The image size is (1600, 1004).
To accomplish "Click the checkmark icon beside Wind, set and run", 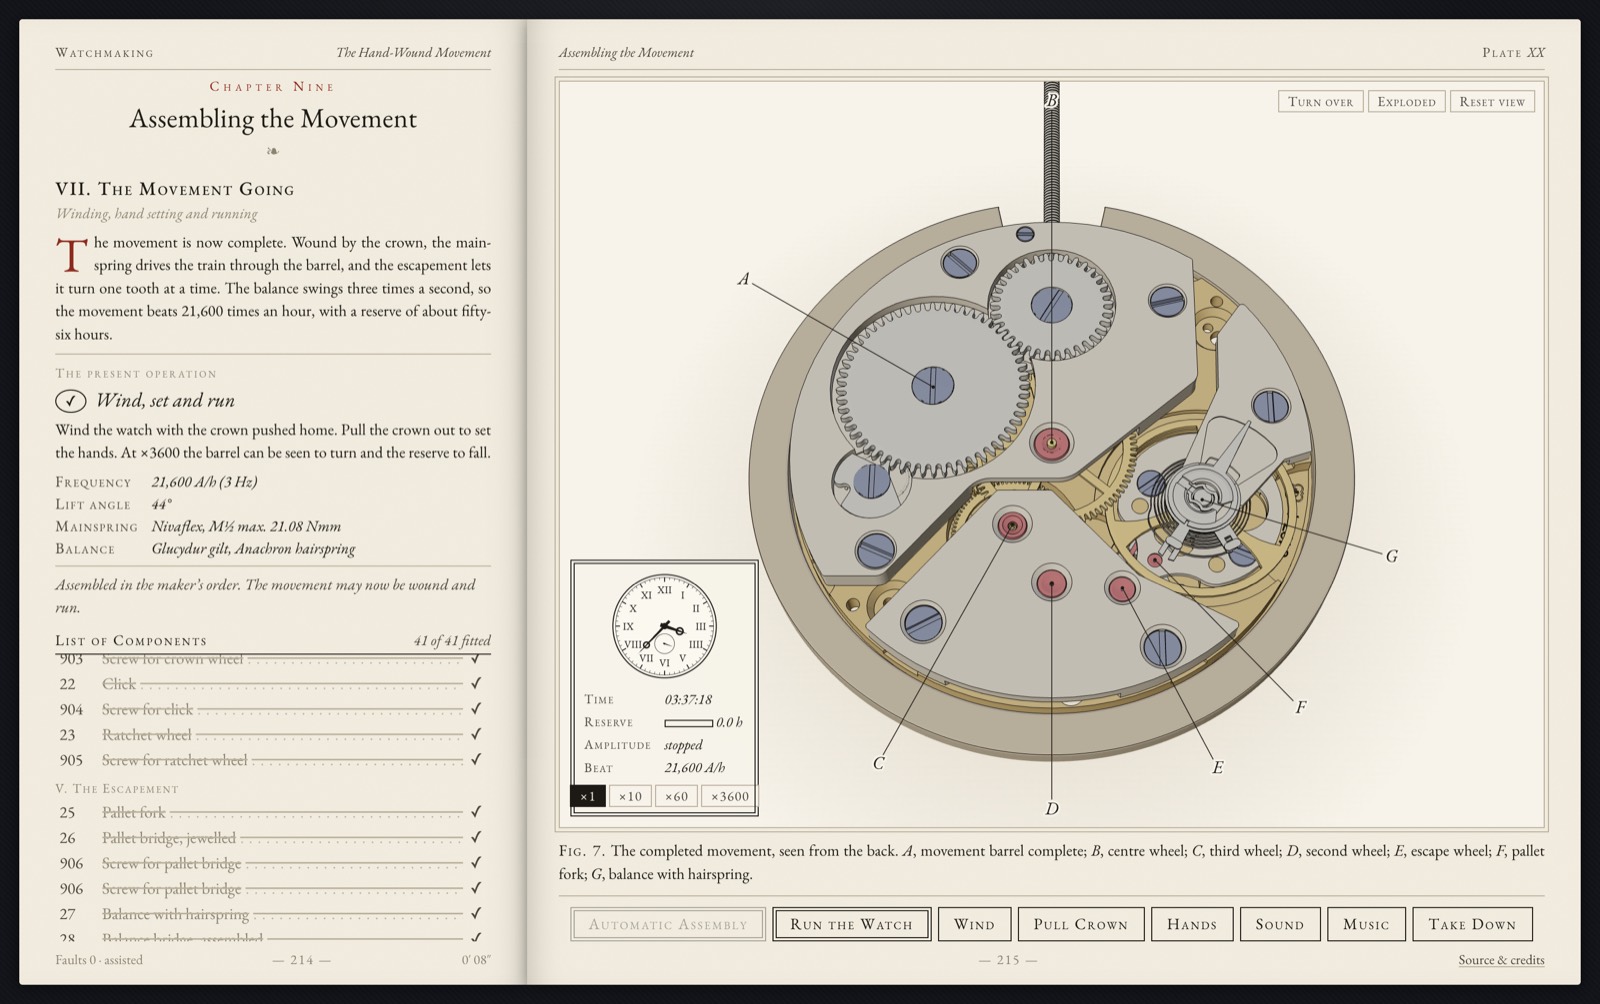I will [x=70, y=401].
